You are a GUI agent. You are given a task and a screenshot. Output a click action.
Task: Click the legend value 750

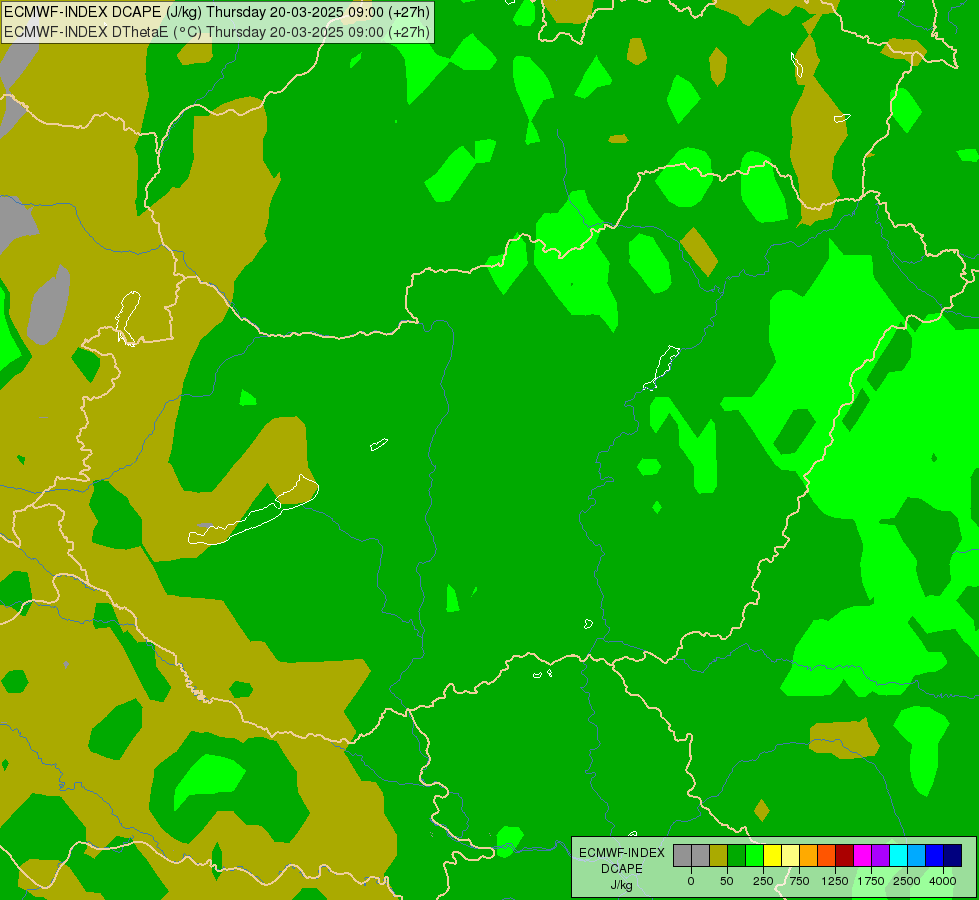799,881
